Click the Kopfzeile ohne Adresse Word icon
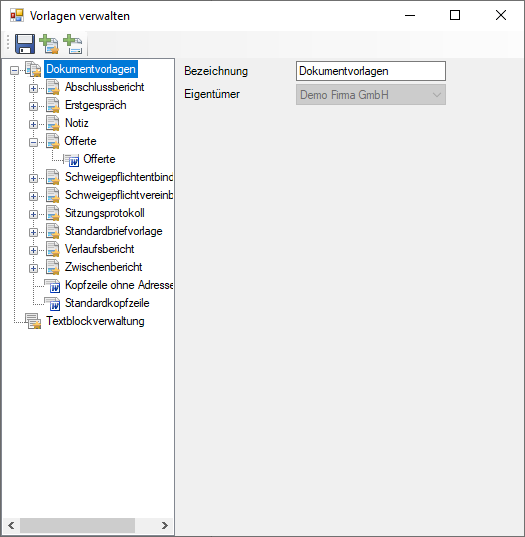This screenshot has width=525, height=537. point(53,285)
